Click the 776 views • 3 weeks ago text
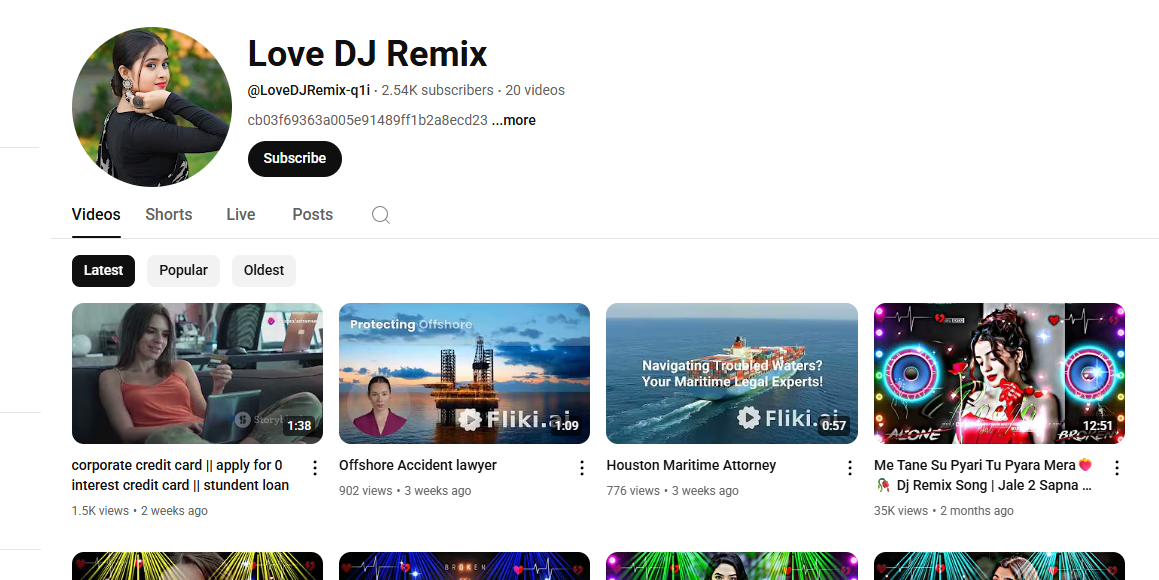 tap(673, 491)
